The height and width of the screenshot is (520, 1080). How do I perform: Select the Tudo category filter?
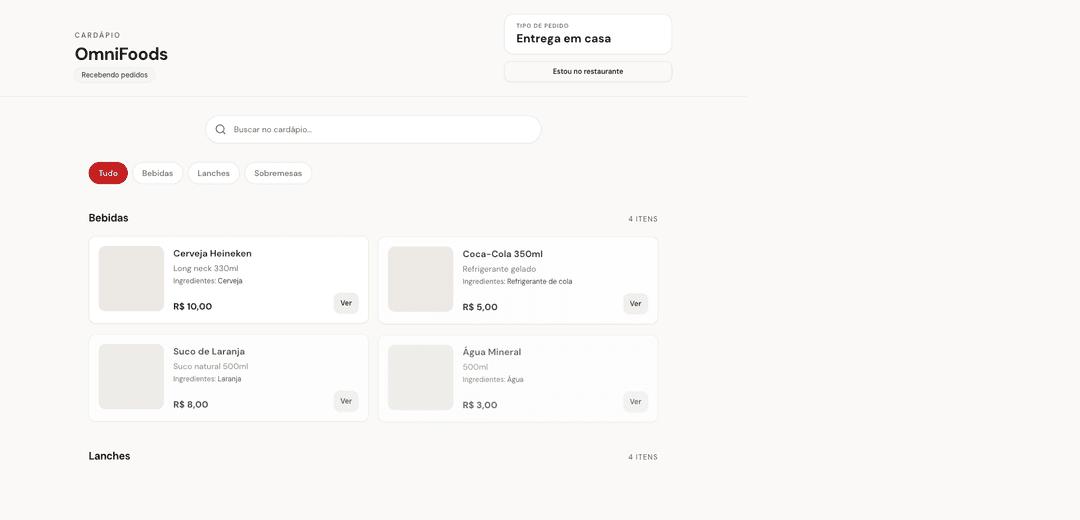coord(108,174)
